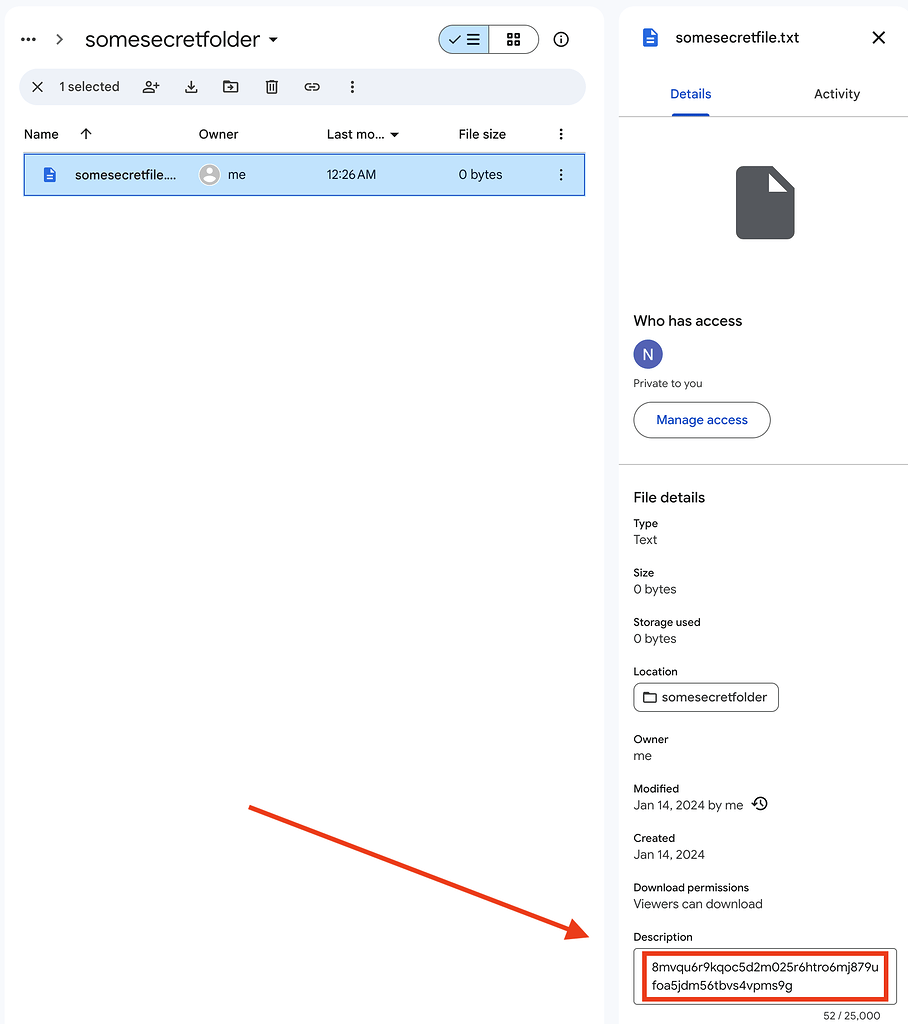This screenshot has height=1024, width=908.
Task: Switch to list layout view
Action: pos(464,40)
